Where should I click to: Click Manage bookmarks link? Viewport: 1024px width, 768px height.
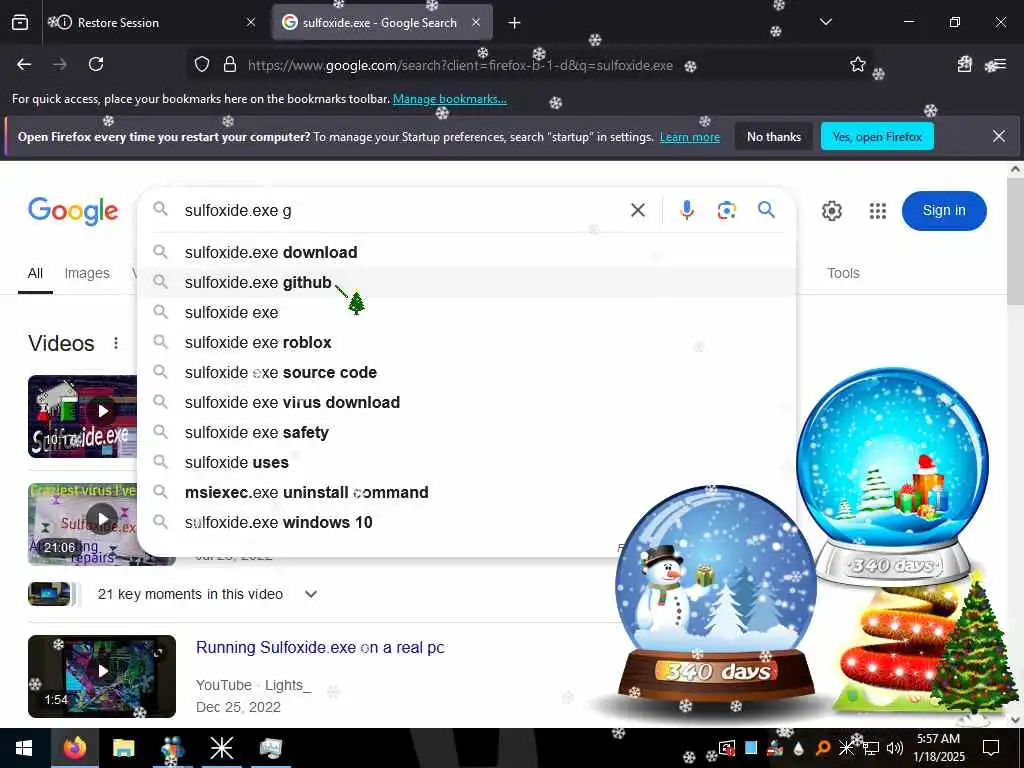449,99
